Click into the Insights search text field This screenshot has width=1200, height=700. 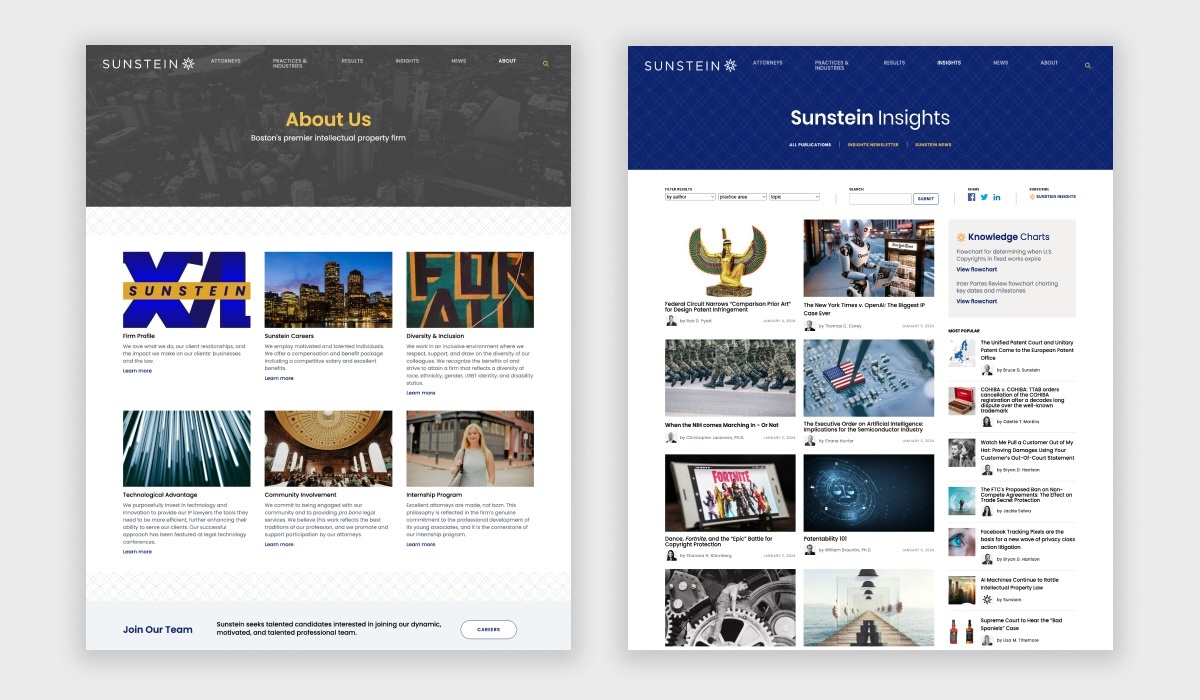click(x=880, y=199)
